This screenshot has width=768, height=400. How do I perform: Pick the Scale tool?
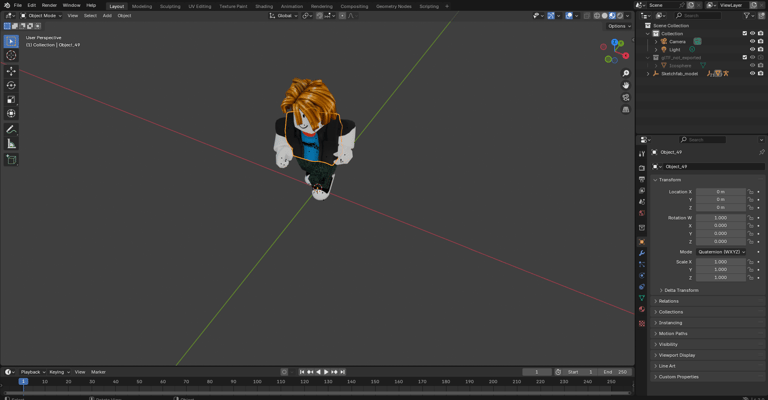point(11,99)
